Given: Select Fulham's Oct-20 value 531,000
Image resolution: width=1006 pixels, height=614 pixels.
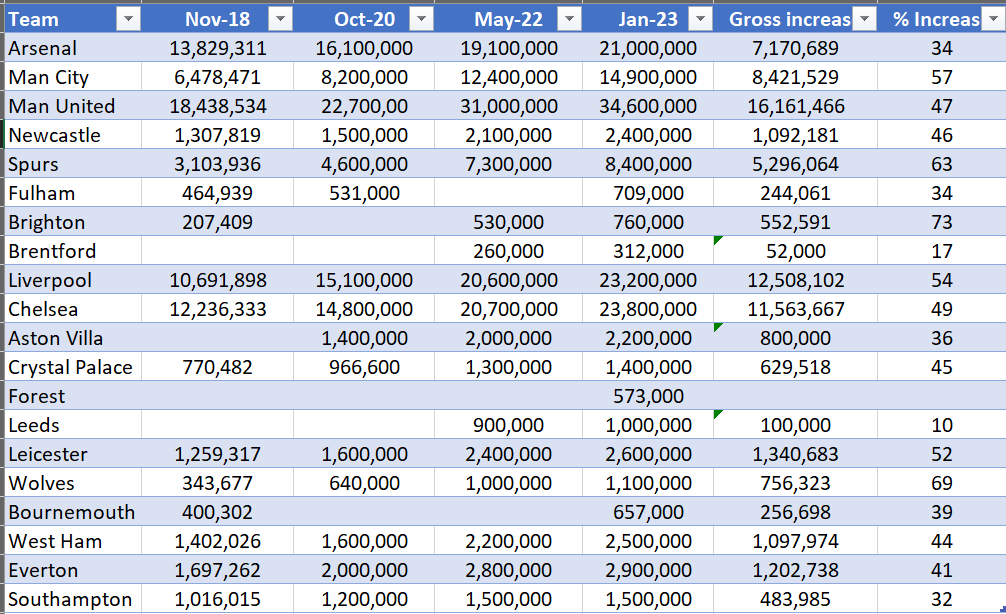Looking at the screenshot, I should pos(364,192).
